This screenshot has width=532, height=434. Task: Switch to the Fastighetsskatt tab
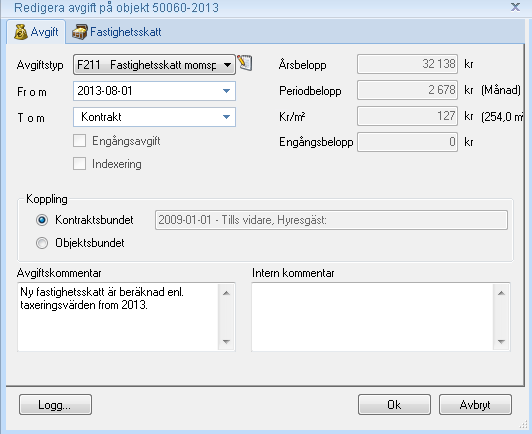(116, 32)
